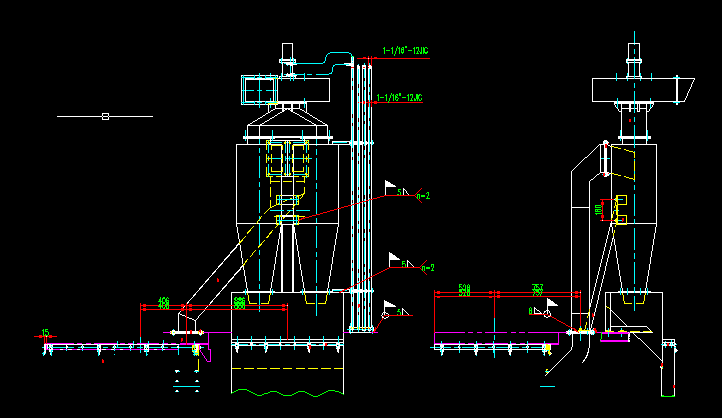Click the "598" dimension value
The width and height of the screenshot is (722, 418).
click(x=465, y=290)
